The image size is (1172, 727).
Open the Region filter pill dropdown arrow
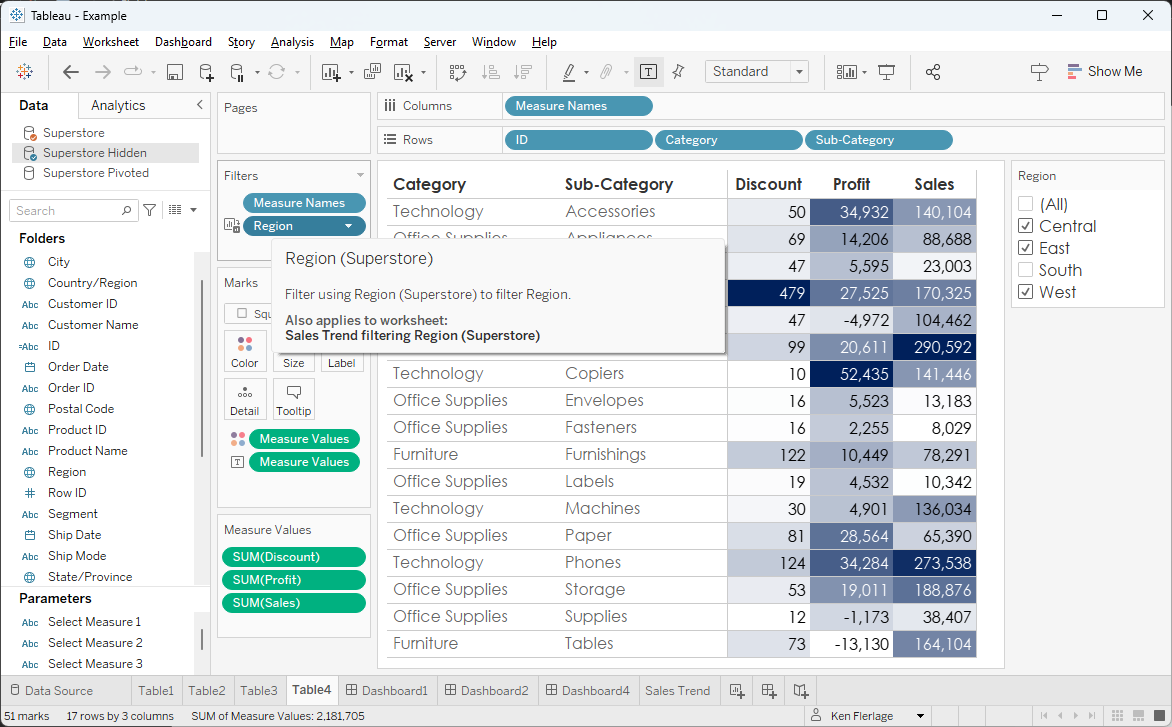[x=348, y=226]
